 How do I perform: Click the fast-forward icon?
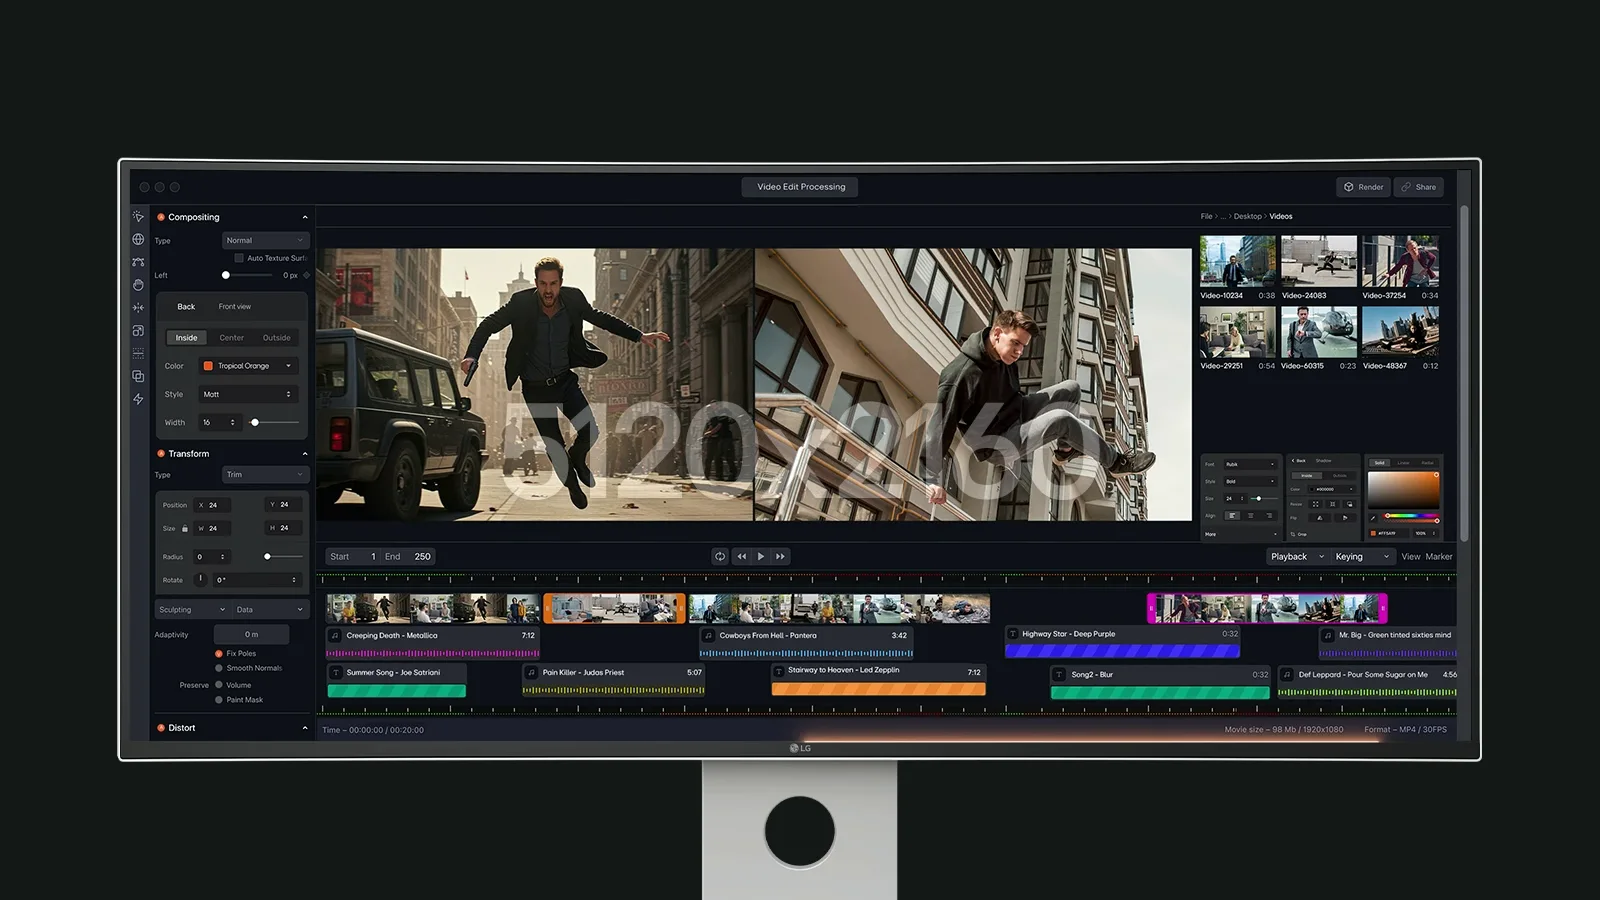pyautogui.click(x=780, y=556)
